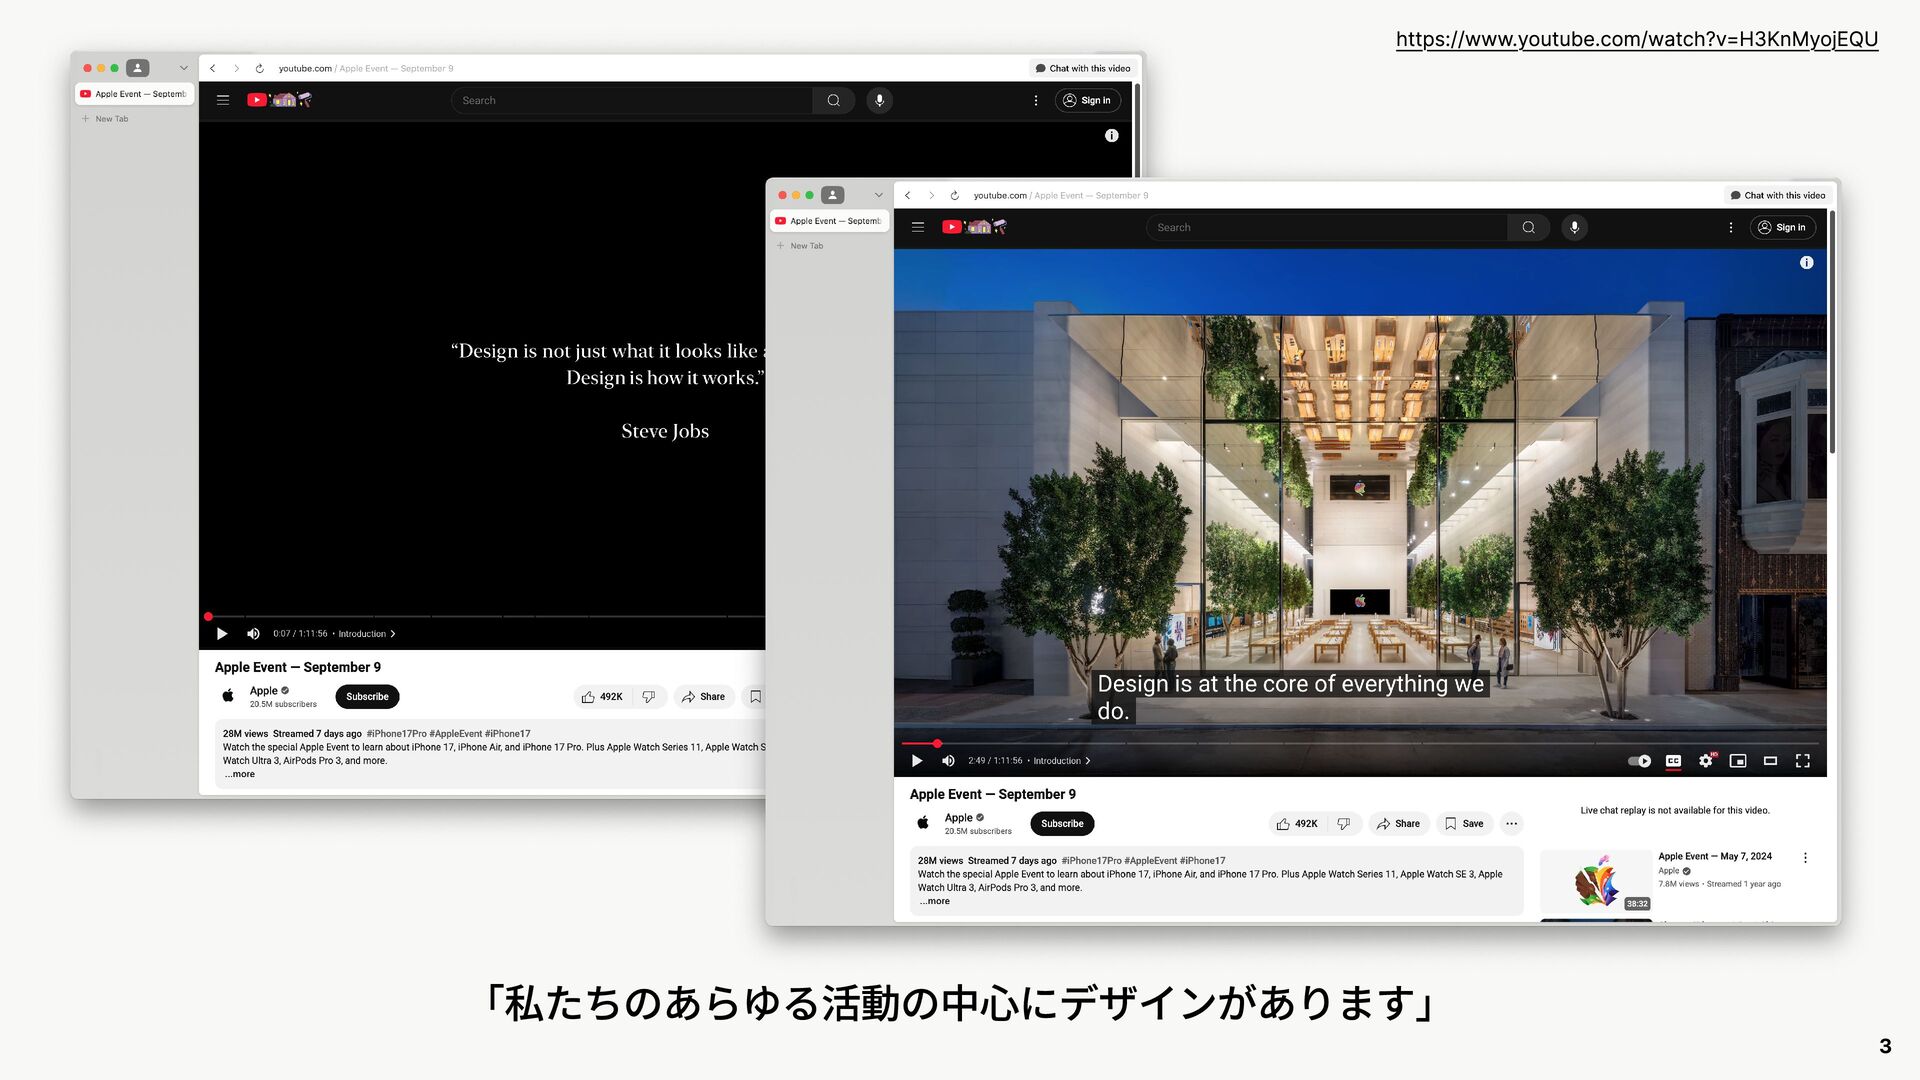The image size is (1920, 1080).
Task: Dislike the video in the front window
Action: (x=1343, y=824)
